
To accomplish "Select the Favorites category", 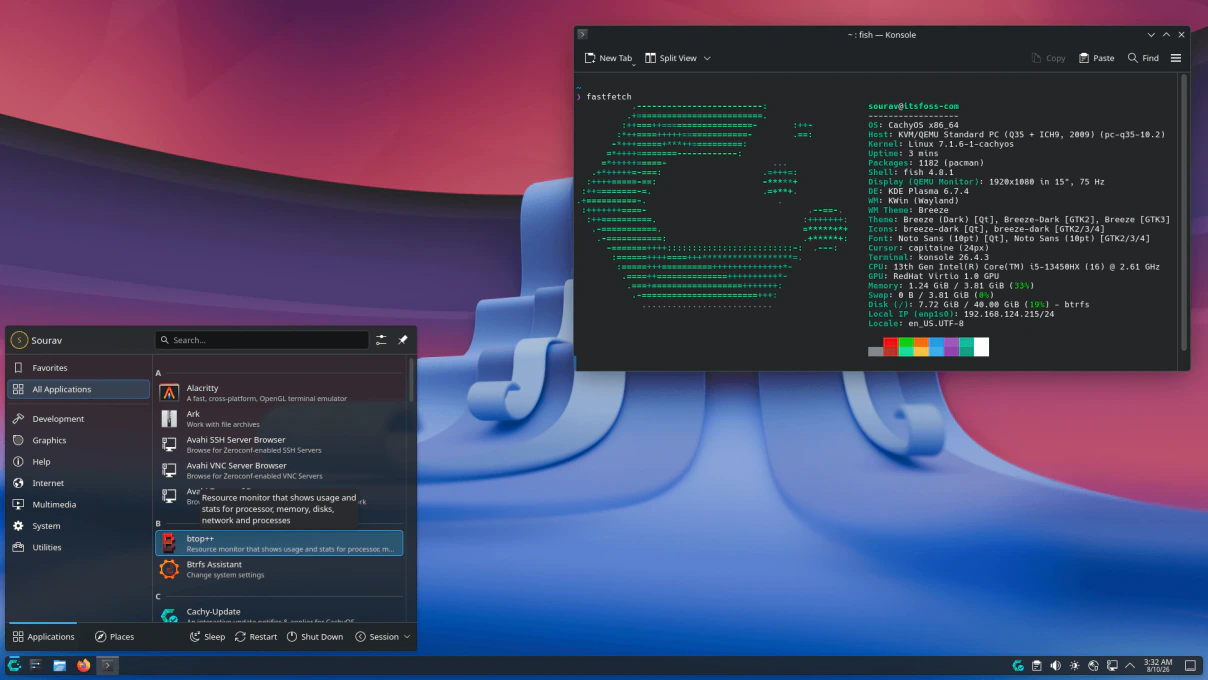I will tap(79, 368).
